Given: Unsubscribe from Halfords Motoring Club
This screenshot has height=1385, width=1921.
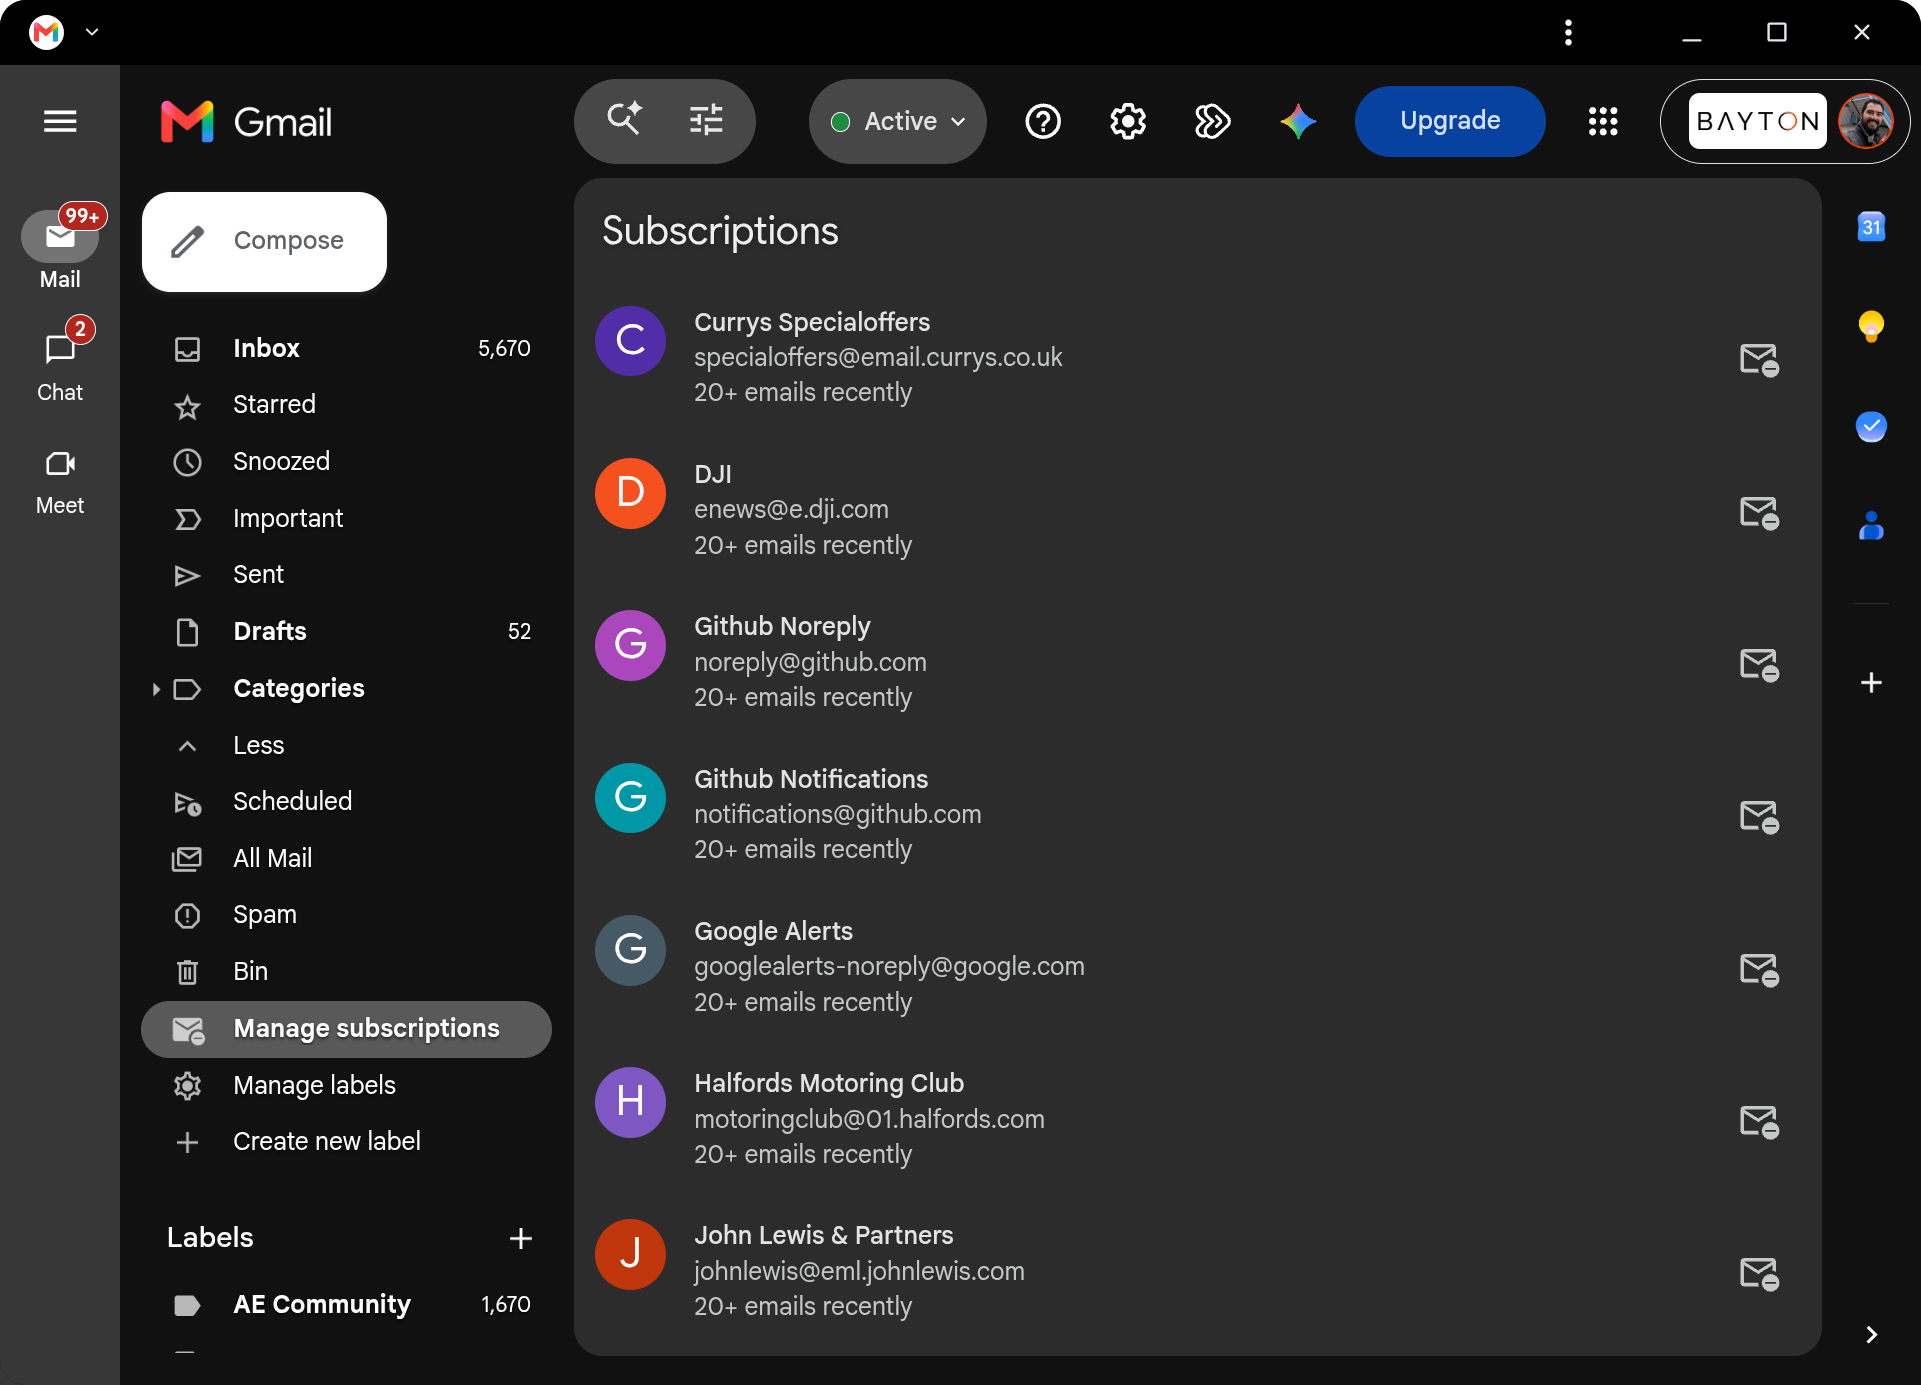Looking at the screenshot, I should pyautogui.click(x=1759, y=1121).
